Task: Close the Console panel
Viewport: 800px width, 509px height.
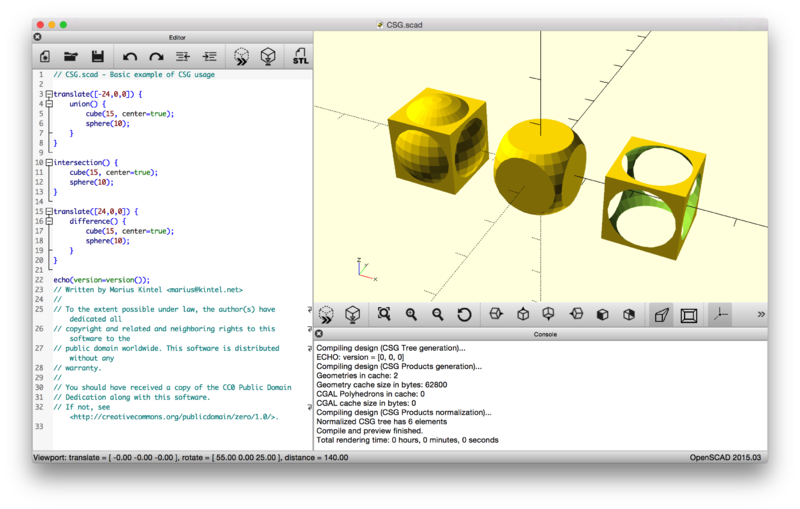Action: point(319,334)
